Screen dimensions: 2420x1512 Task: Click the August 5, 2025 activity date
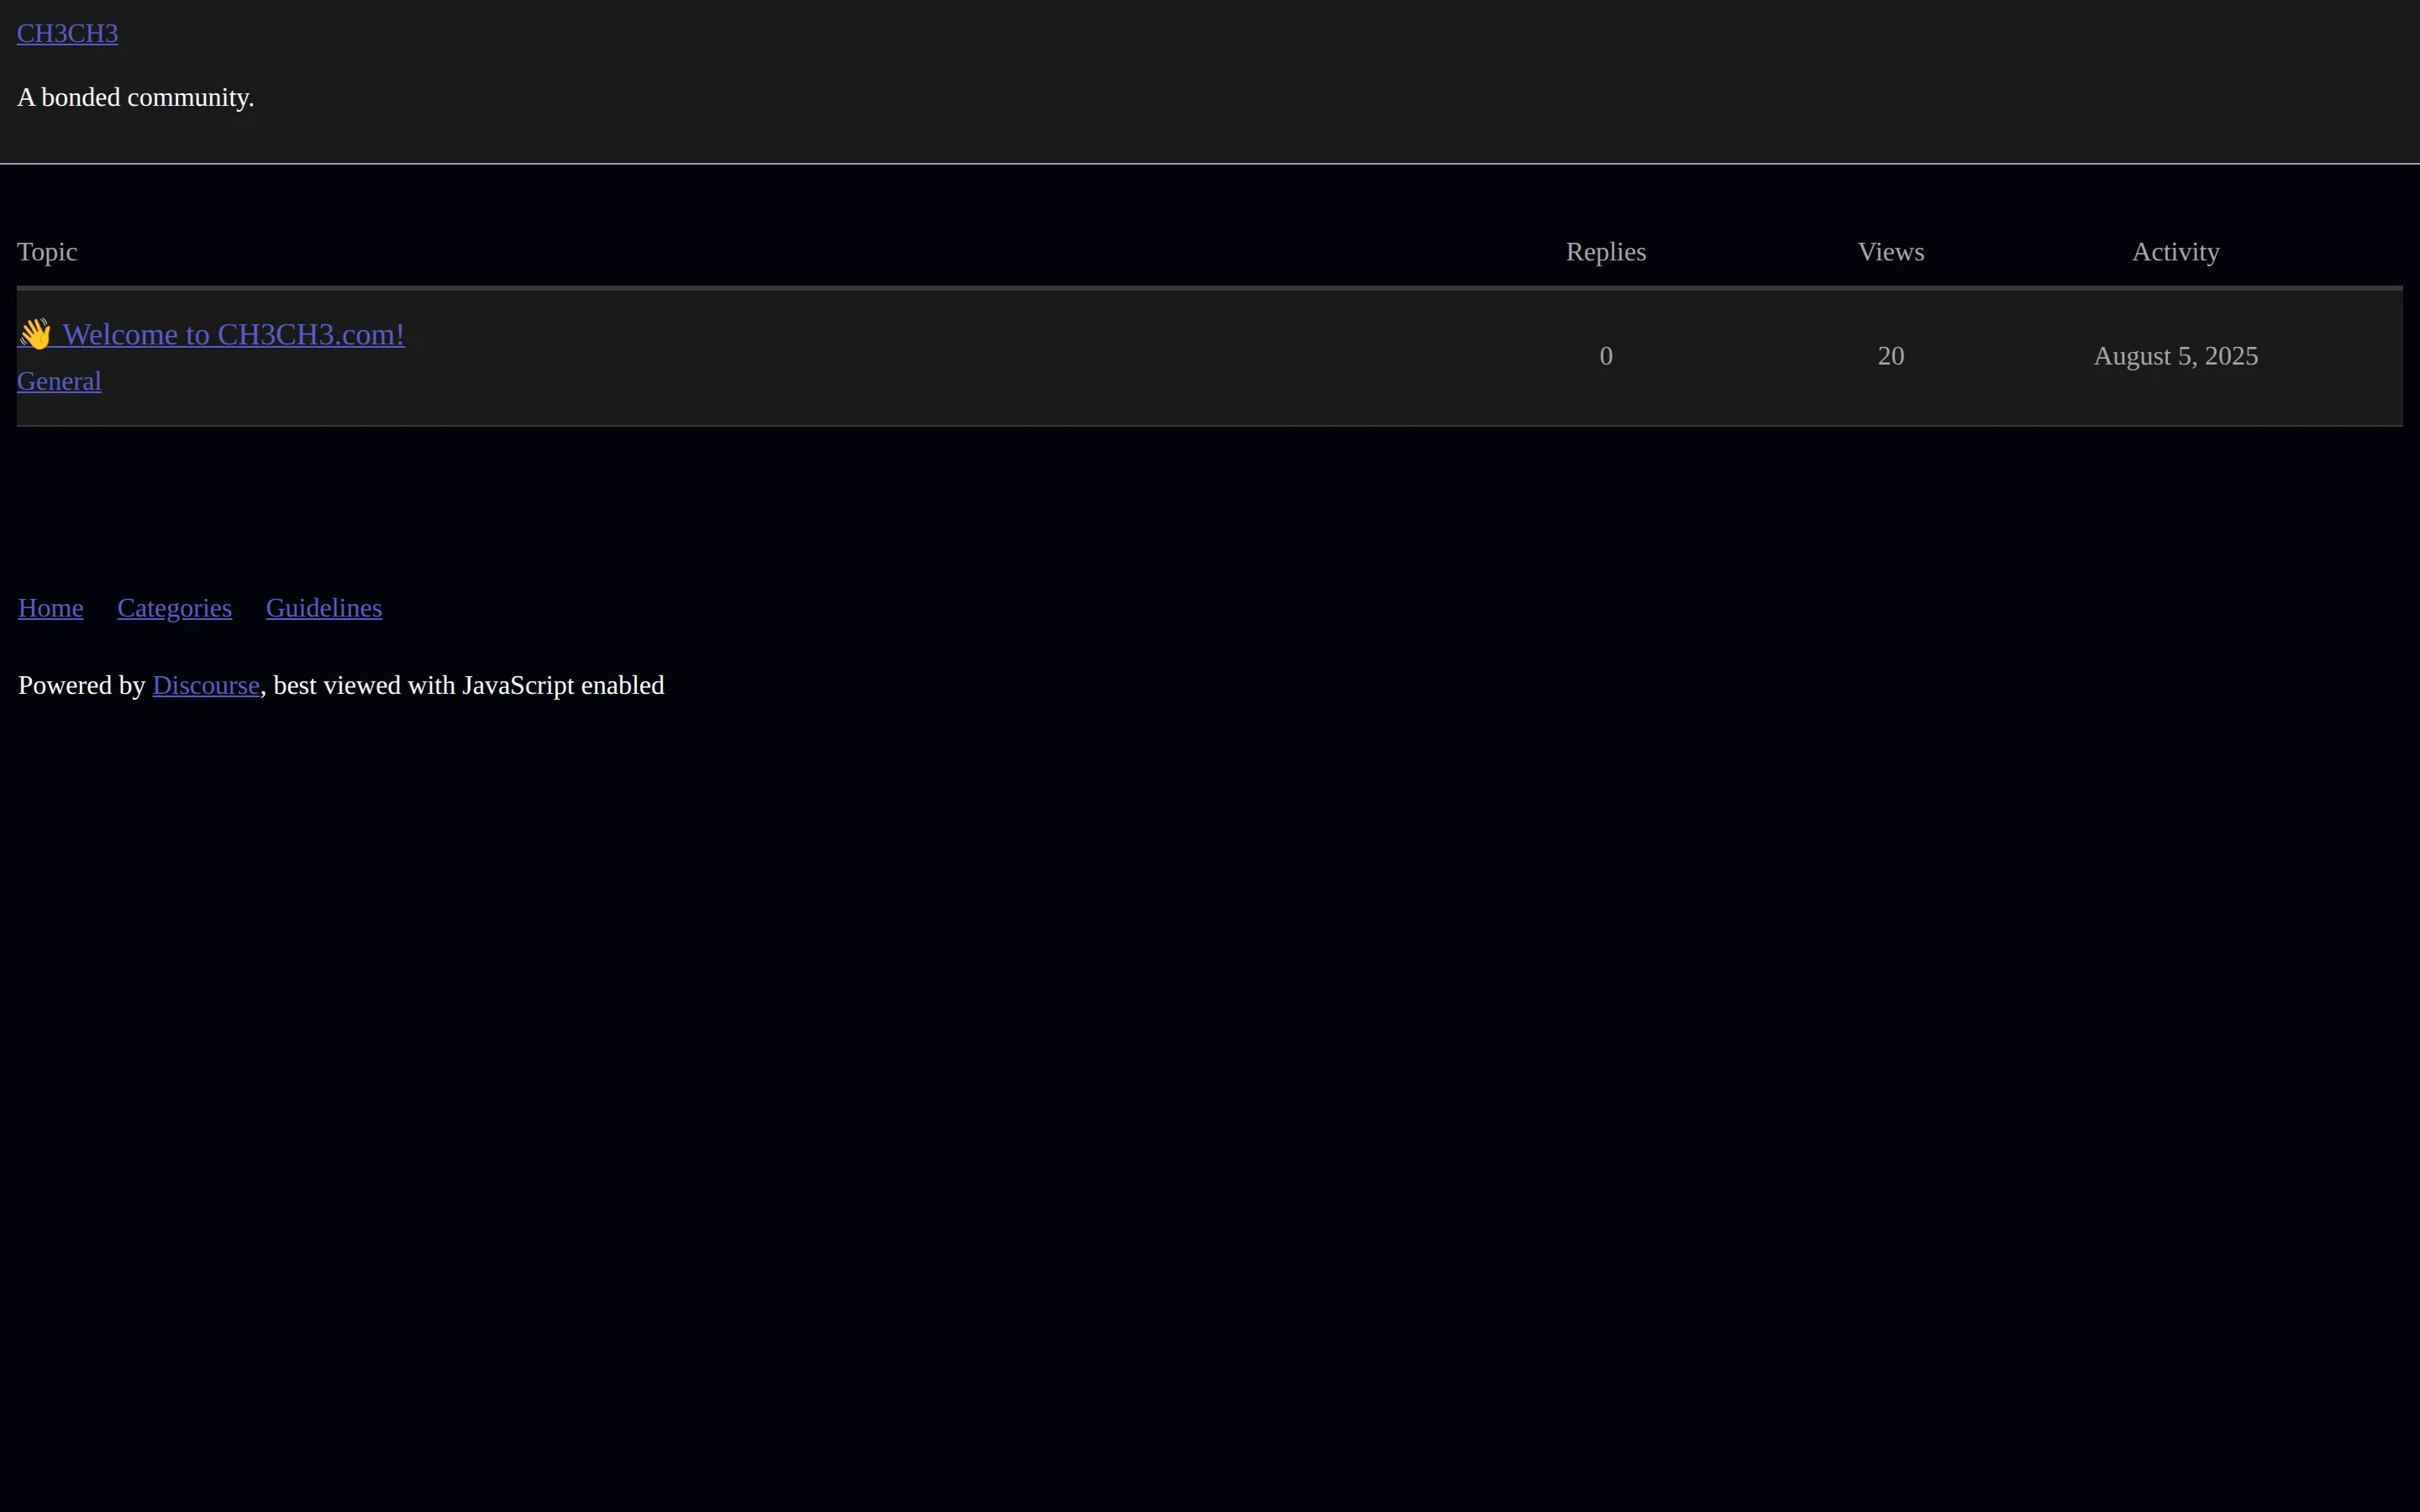[2175, 356]
